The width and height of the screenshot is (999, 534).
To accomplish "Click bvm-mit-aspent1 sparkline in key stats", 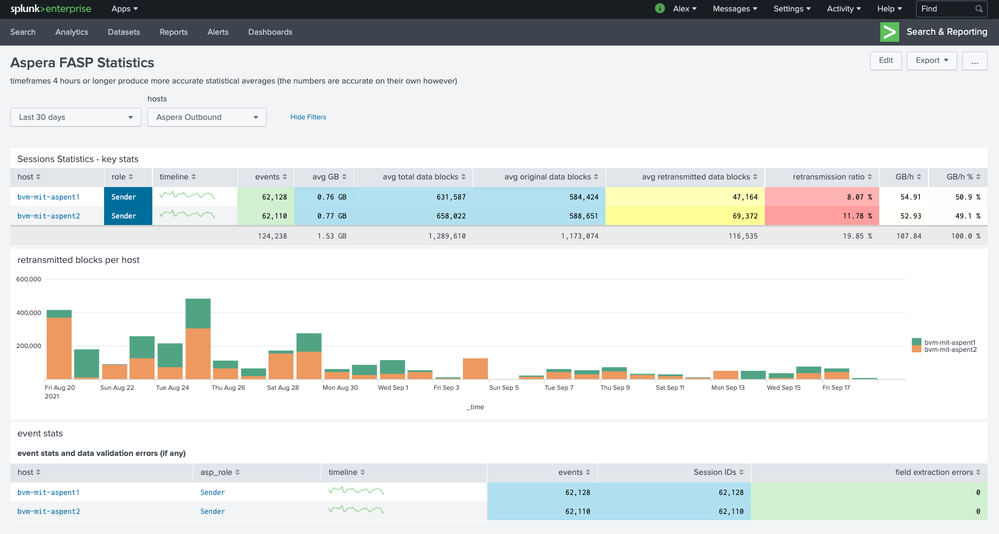I will [187, 196].
